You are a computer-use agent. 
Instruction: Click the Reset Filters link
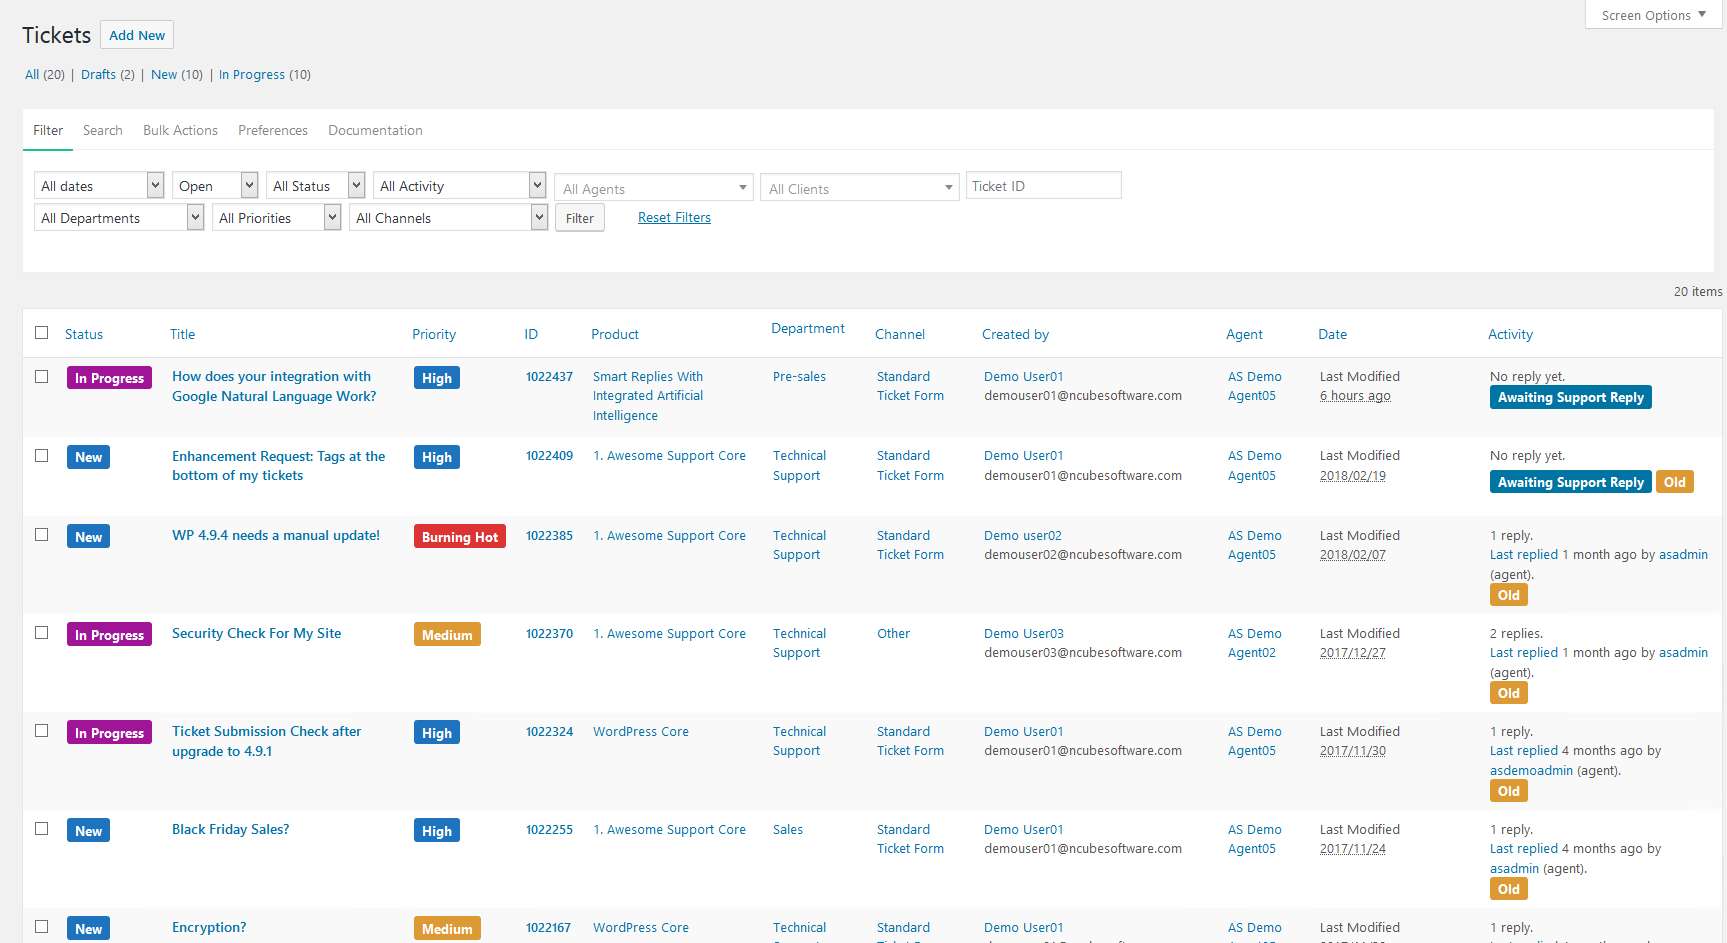pyautogui.click(x=674, y=217)
